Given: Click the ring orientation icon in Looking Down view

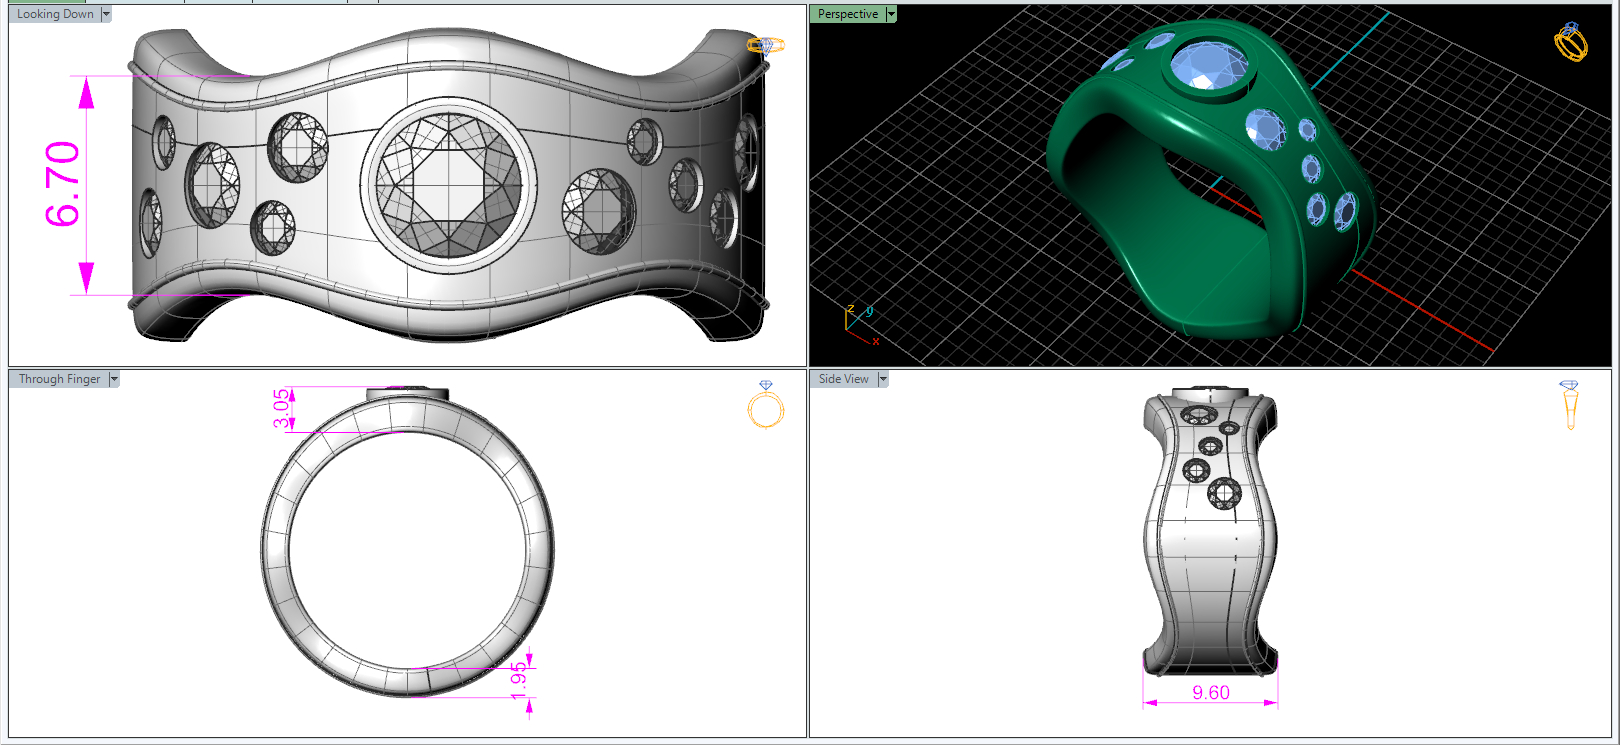Looking at the screenshot, I should (766, 45).
